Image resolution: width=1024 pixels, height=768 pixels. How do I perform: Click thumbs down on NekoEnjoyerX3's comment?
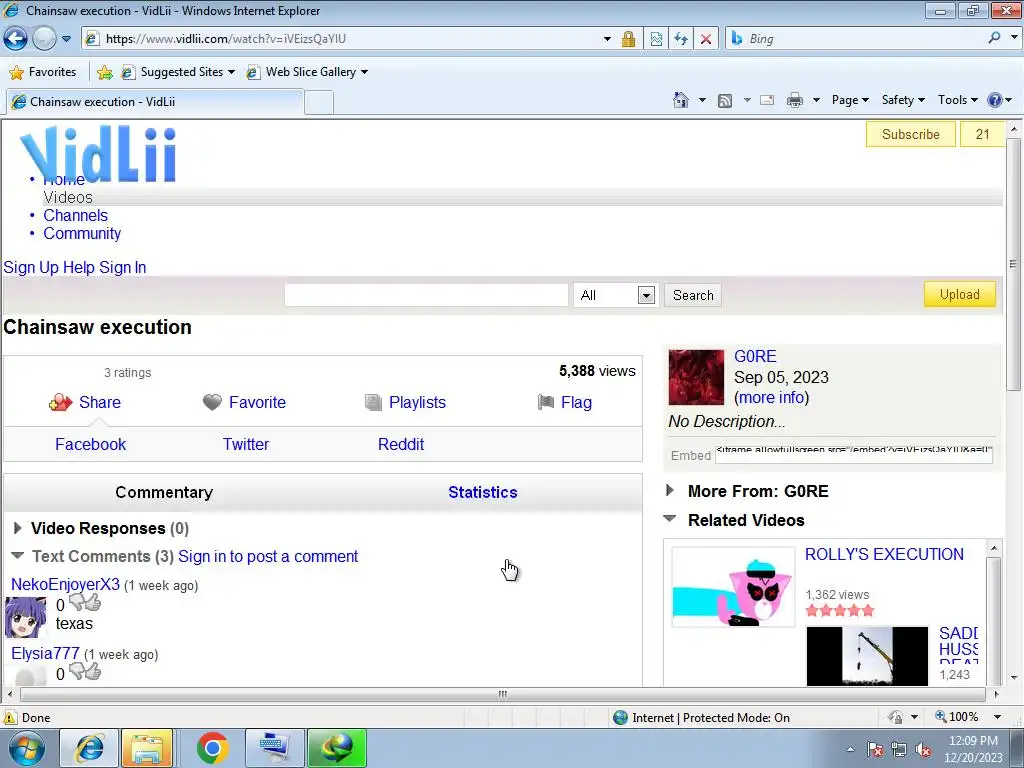pyautogui.click(x=77, y=601)
